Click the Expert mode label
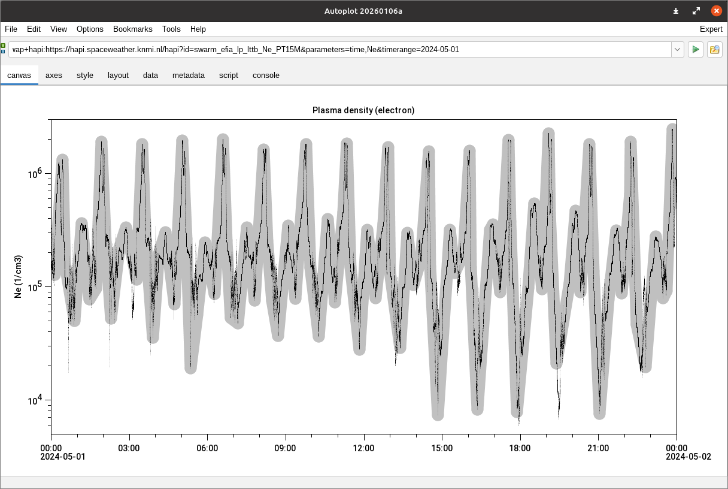Image resolution: width=728 pixels, height=489 pixels. [x=710, y=30]
